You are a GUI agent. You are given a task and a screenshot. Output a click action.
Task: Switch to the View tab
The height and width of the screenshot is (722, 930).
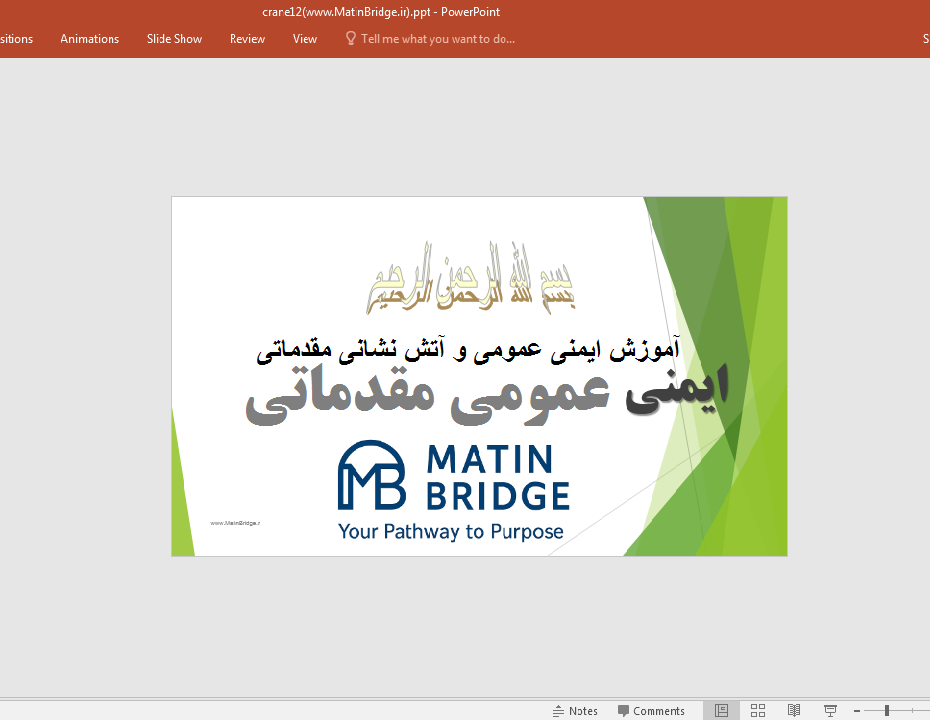(x=304, y=39)
